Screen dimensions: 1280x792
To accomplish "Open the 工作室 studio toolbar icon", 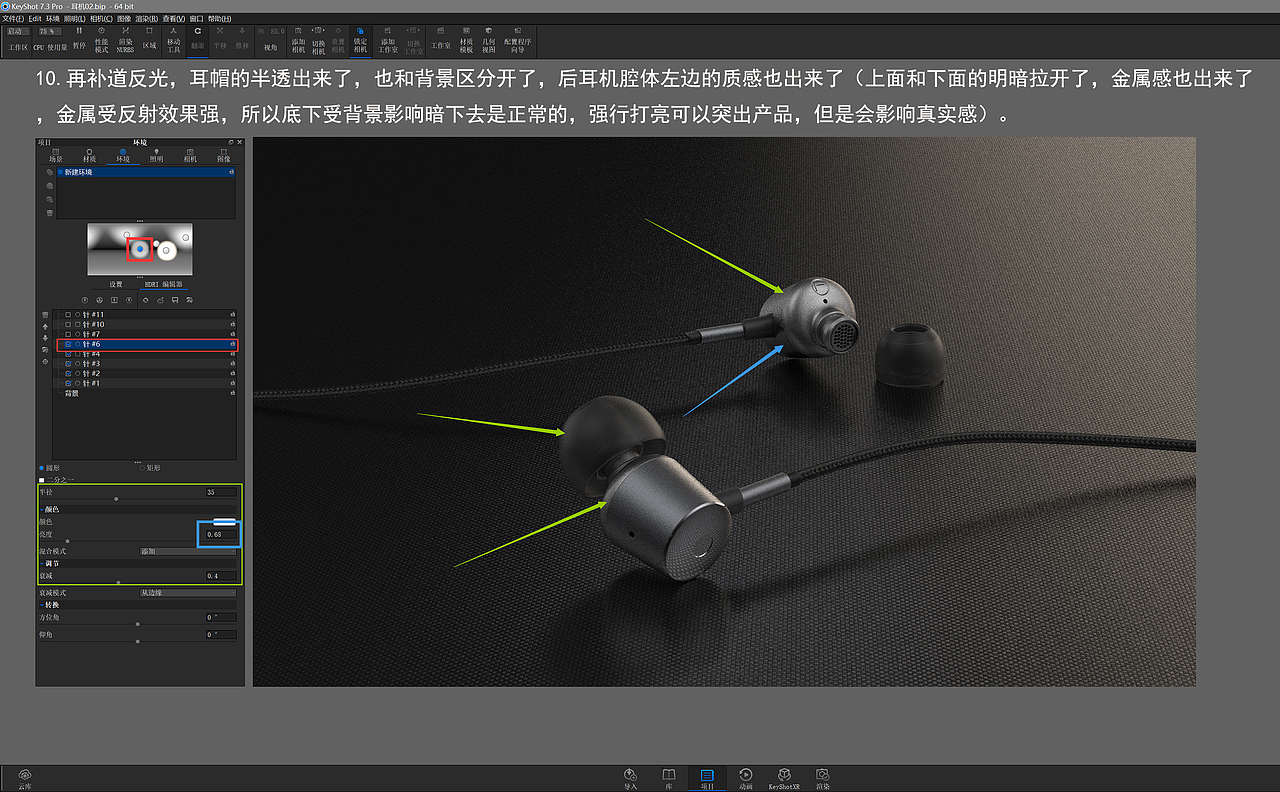I will point(440,38).
